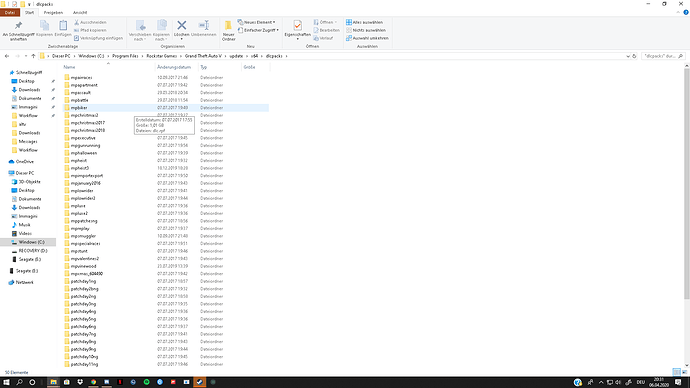Create a Neuer Ordner from the ribbon

(228, 30)
